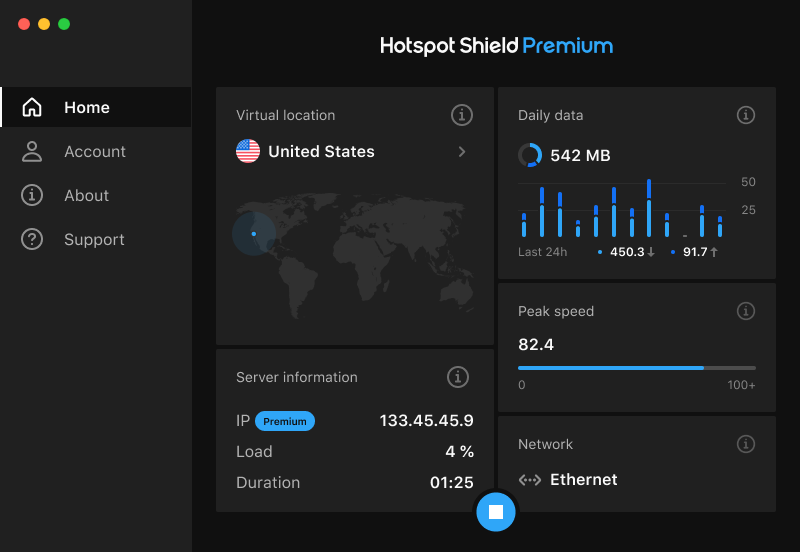Click the United States flag icon
Viewport: 800px width, 552px height.
248,152
